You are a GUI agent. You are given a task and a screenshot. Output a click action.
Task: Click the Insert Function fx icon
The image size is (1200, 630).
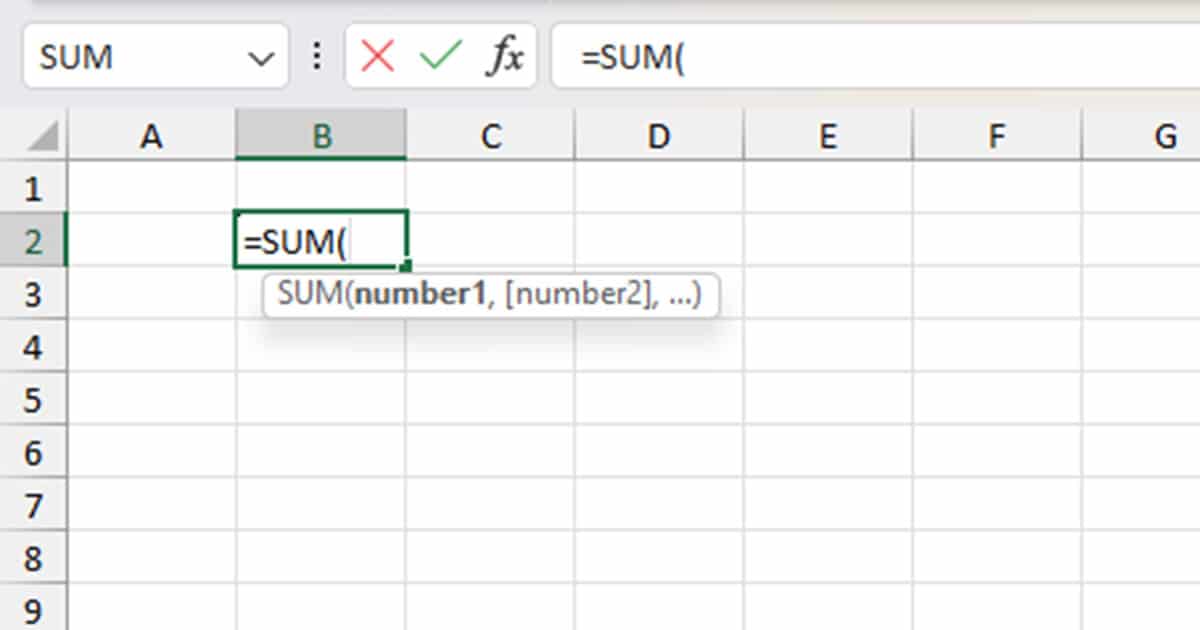506,57
